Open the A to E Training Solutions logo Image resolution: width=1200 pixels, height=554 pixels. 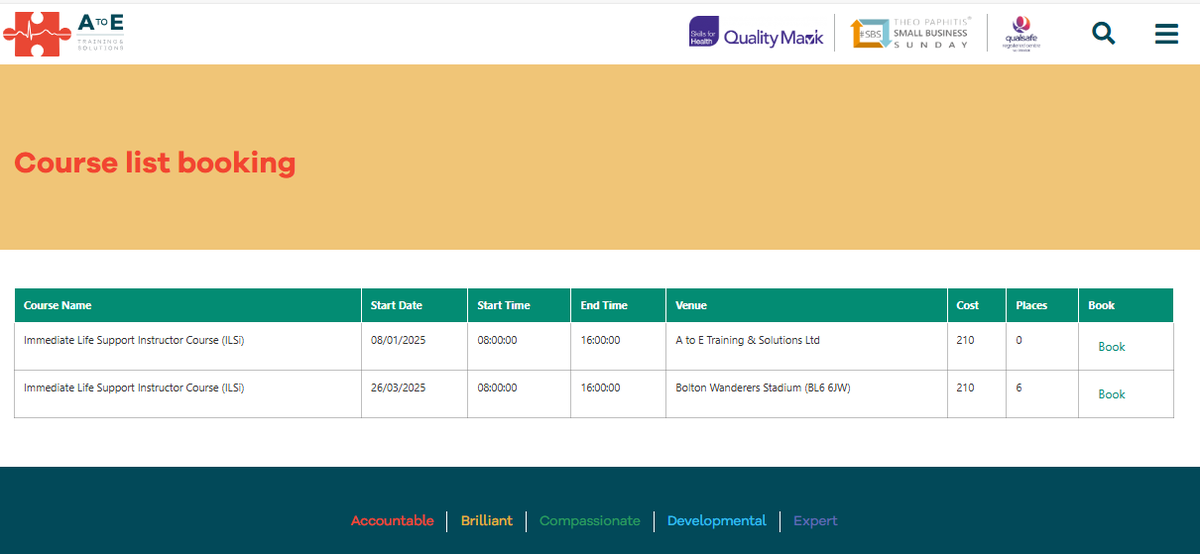pyautogui.click(x=63, y=33)
